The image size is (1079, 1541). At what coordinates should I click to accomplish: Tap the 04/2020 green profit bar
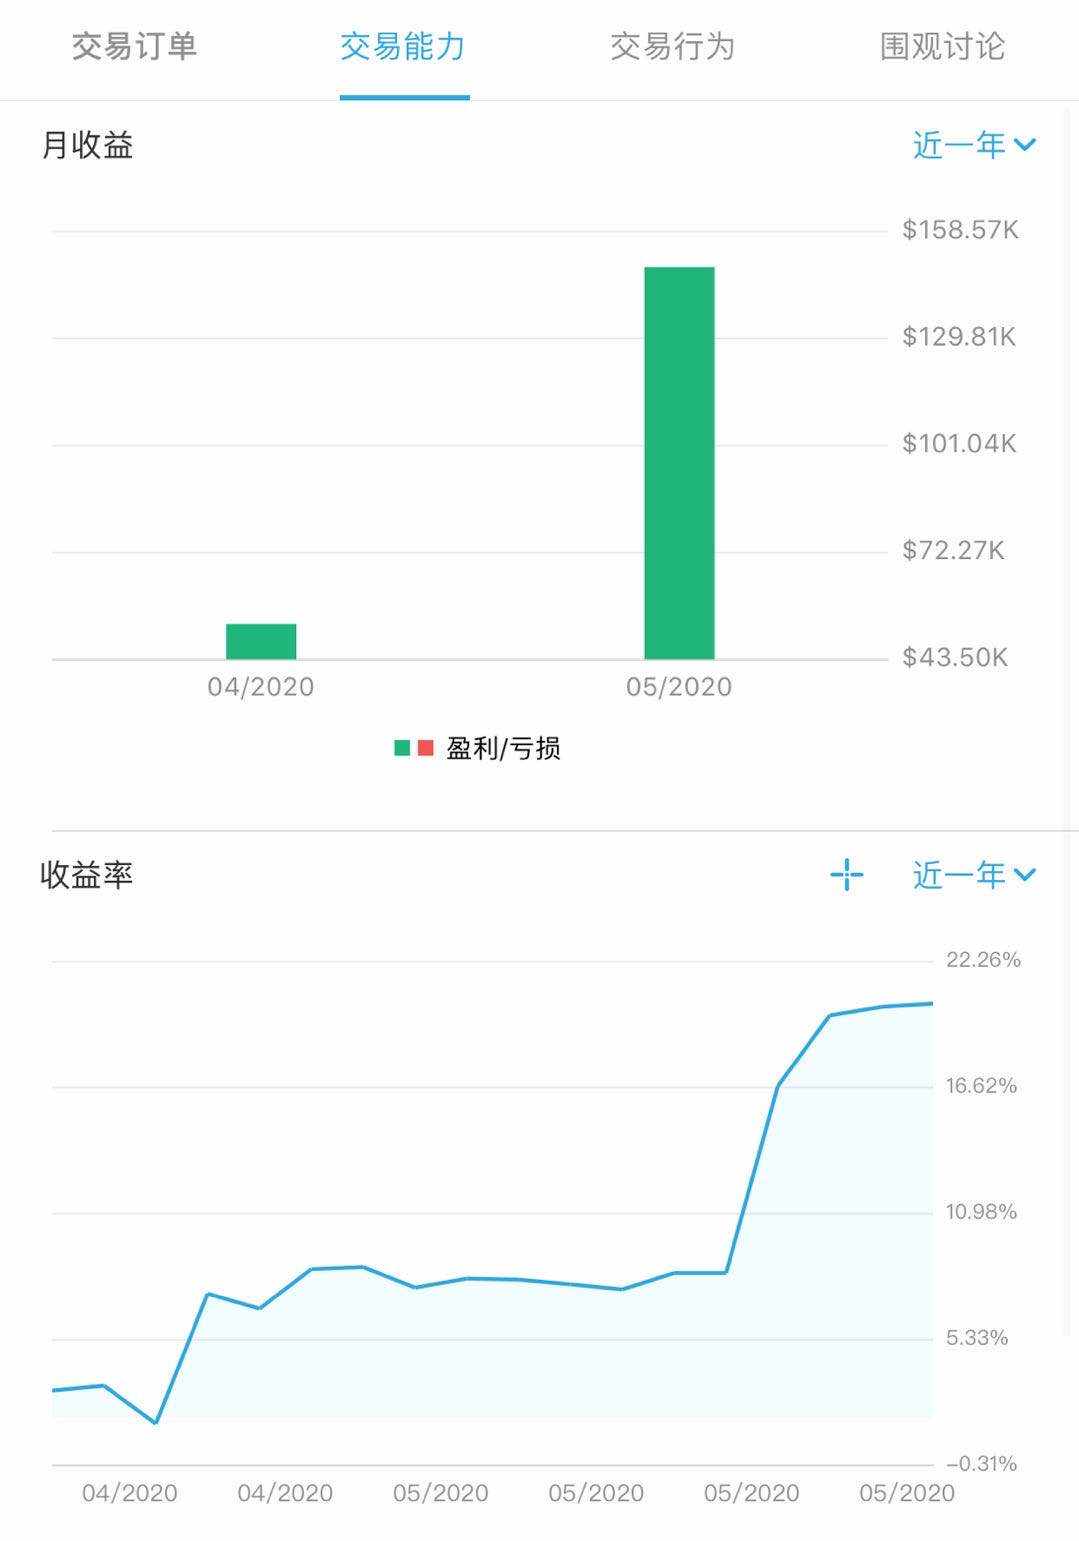click(x=261, y=642)
